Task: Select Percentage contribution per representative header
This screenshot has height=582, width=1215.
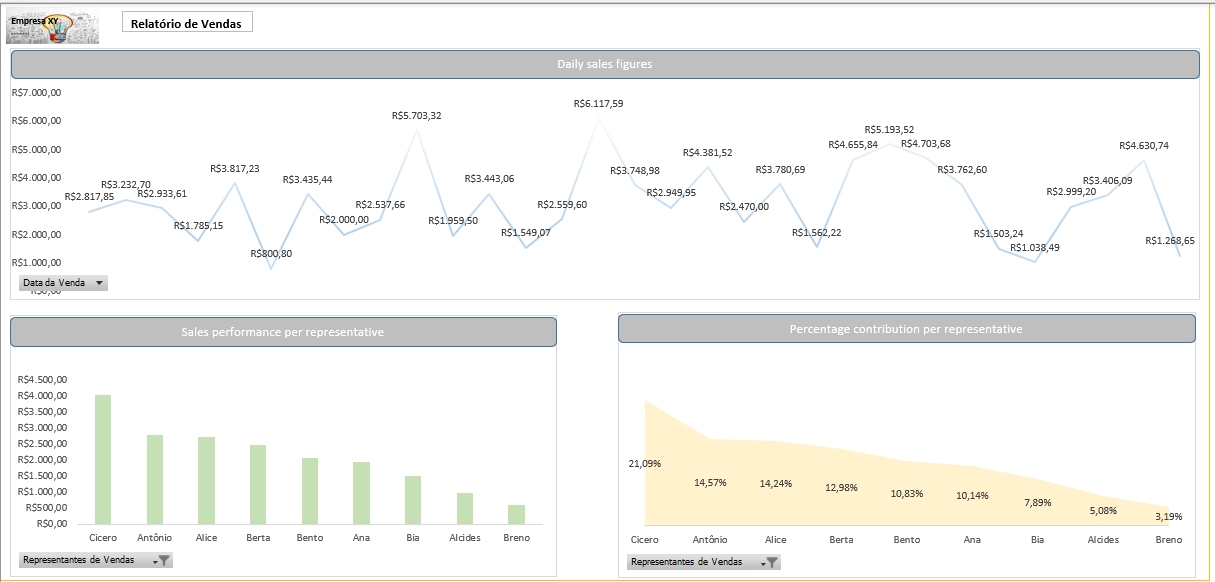Action: click(x=906, y=328)
